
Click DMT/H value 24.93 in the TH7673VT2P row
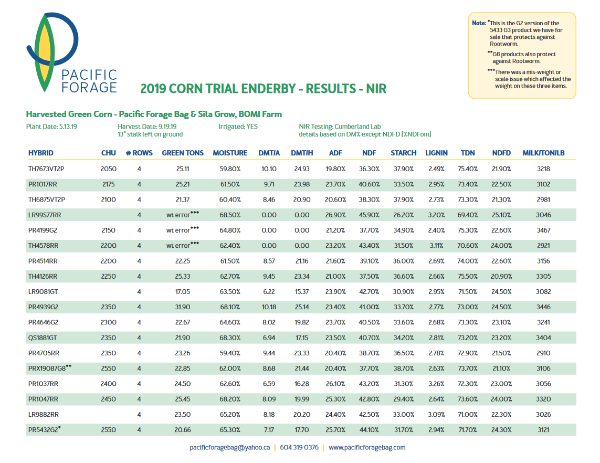[x=302, y=169]
